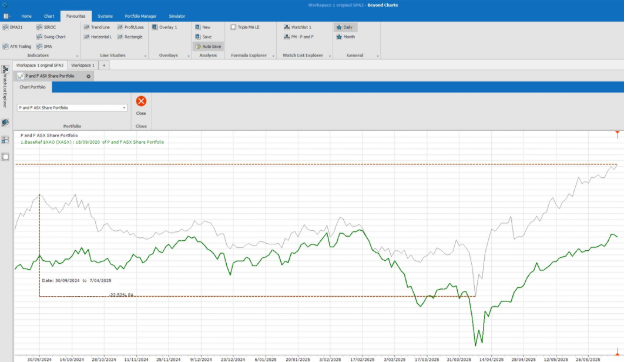
Task: Click the 30/09/2024 date axis label
Action: 39,360
